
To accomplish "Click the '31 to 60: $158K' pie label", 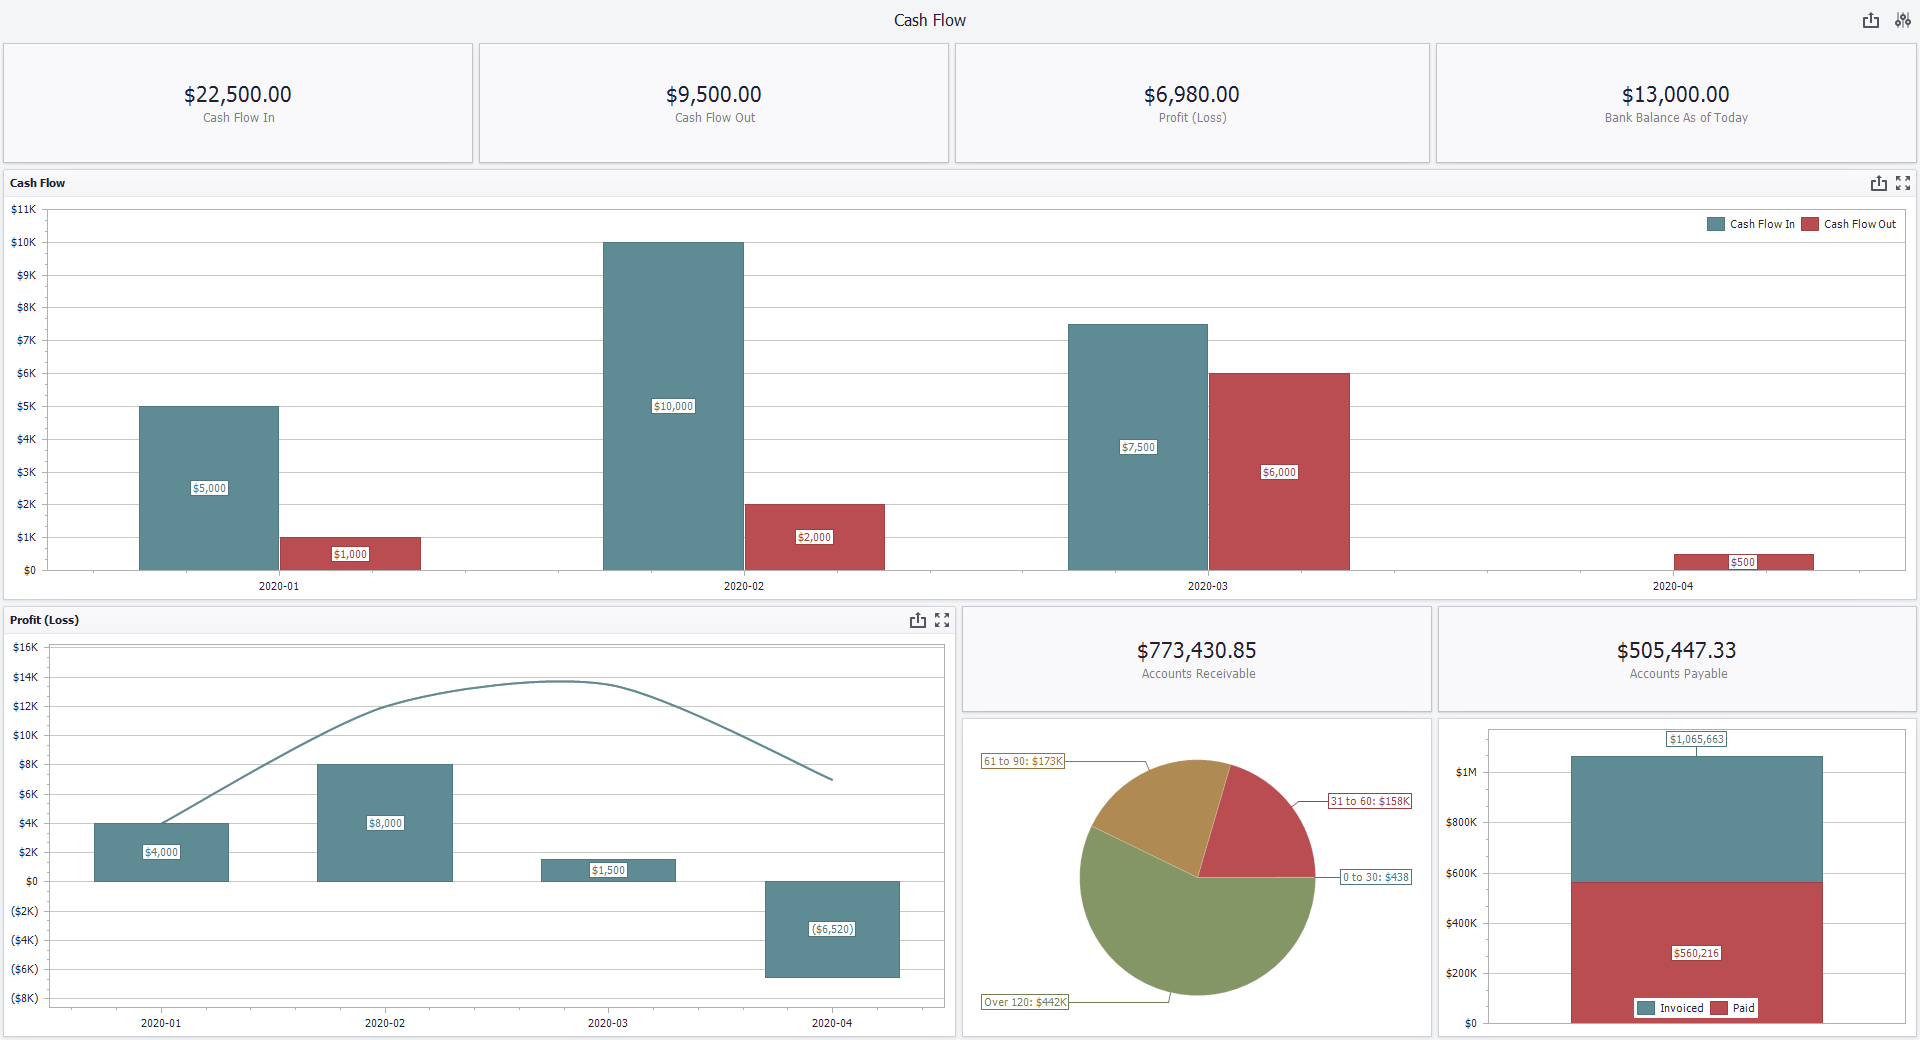I will [1370, 801].
